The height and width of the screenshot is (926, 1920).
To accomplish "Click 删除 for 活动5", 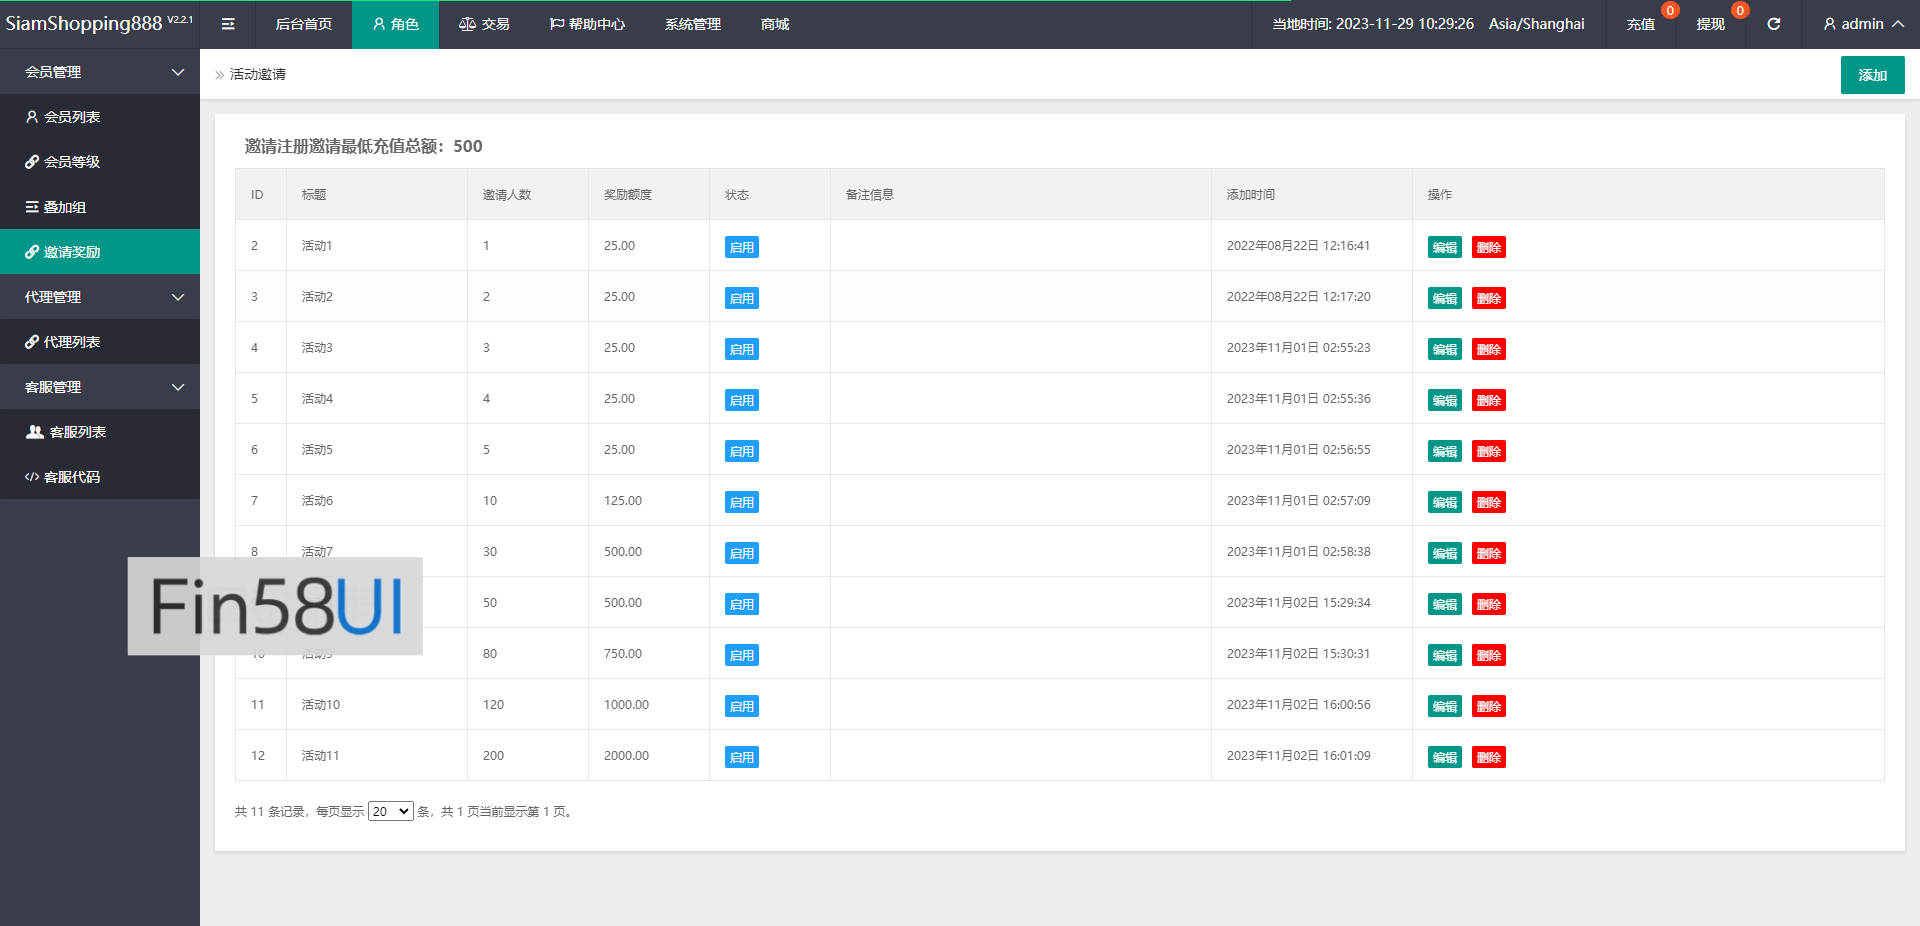I will tap(1489, 451).
